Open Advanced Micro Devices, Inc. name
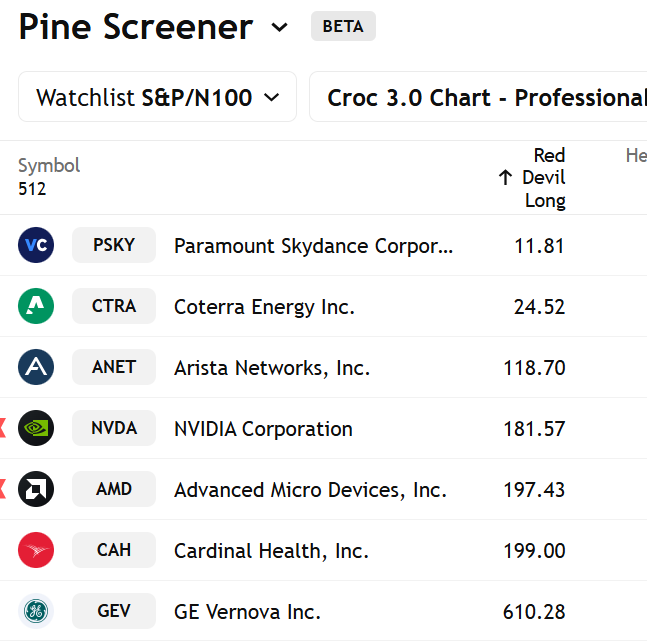 pos(310,490)
